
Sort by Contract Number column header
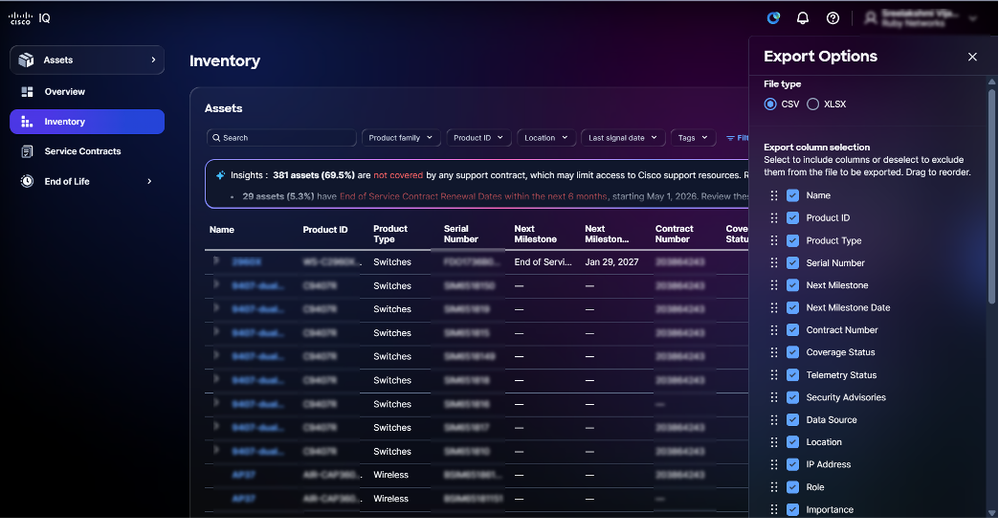coord(674,234)
